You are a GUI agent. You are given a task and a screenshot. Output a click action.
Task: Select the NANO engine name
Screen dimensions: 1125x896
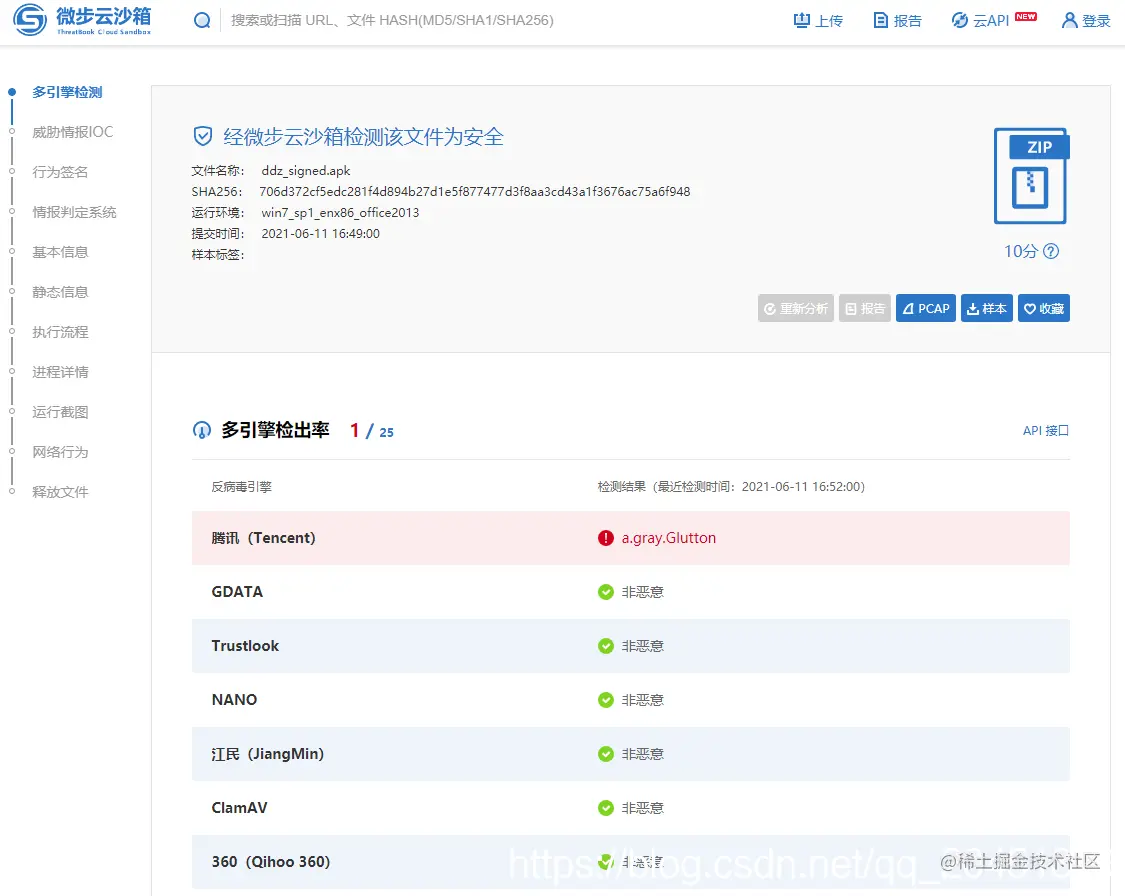pyautogui.click(x=235, y=699)
